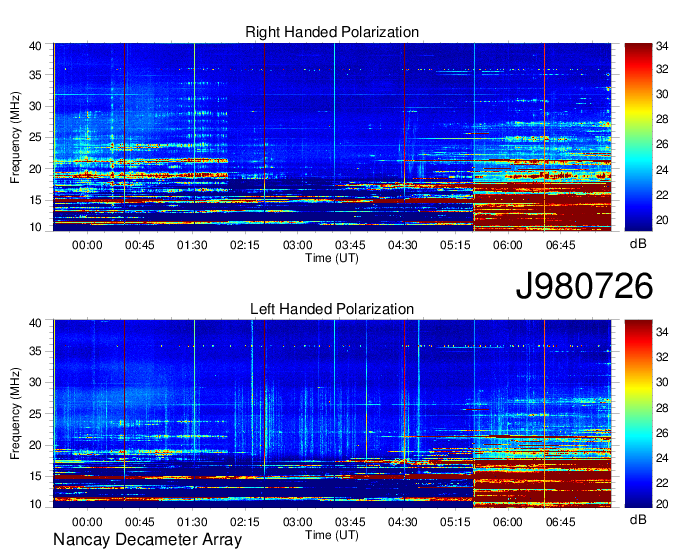Click the color bar beside the Right Handed plot
Screen dimensions: 680x552
pyautogui.click(x=638, y=137)
